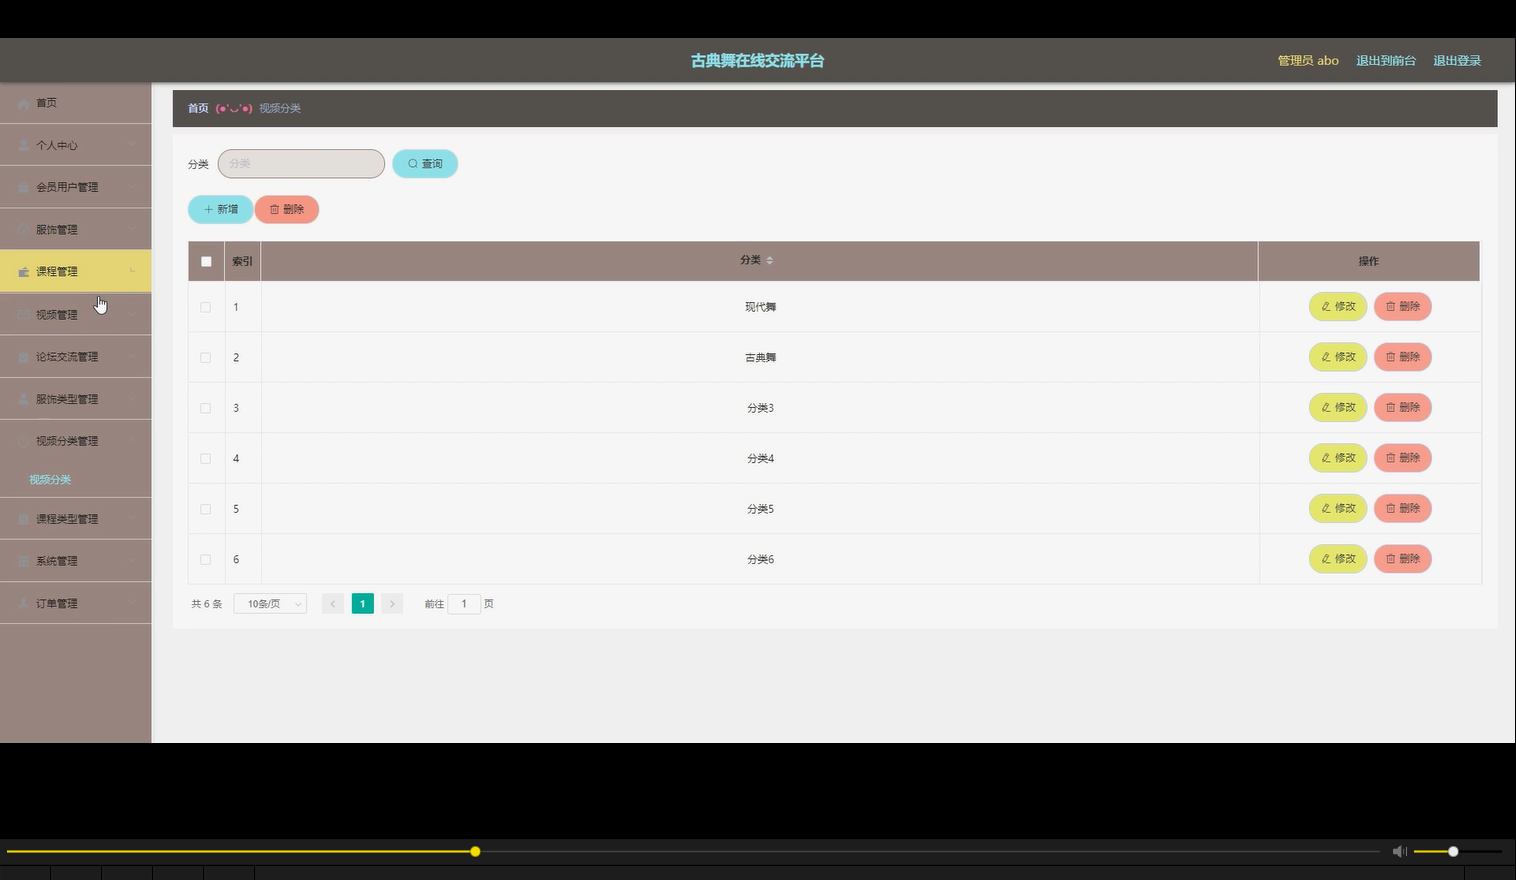Click the 索引 column header

pos(243,261)
